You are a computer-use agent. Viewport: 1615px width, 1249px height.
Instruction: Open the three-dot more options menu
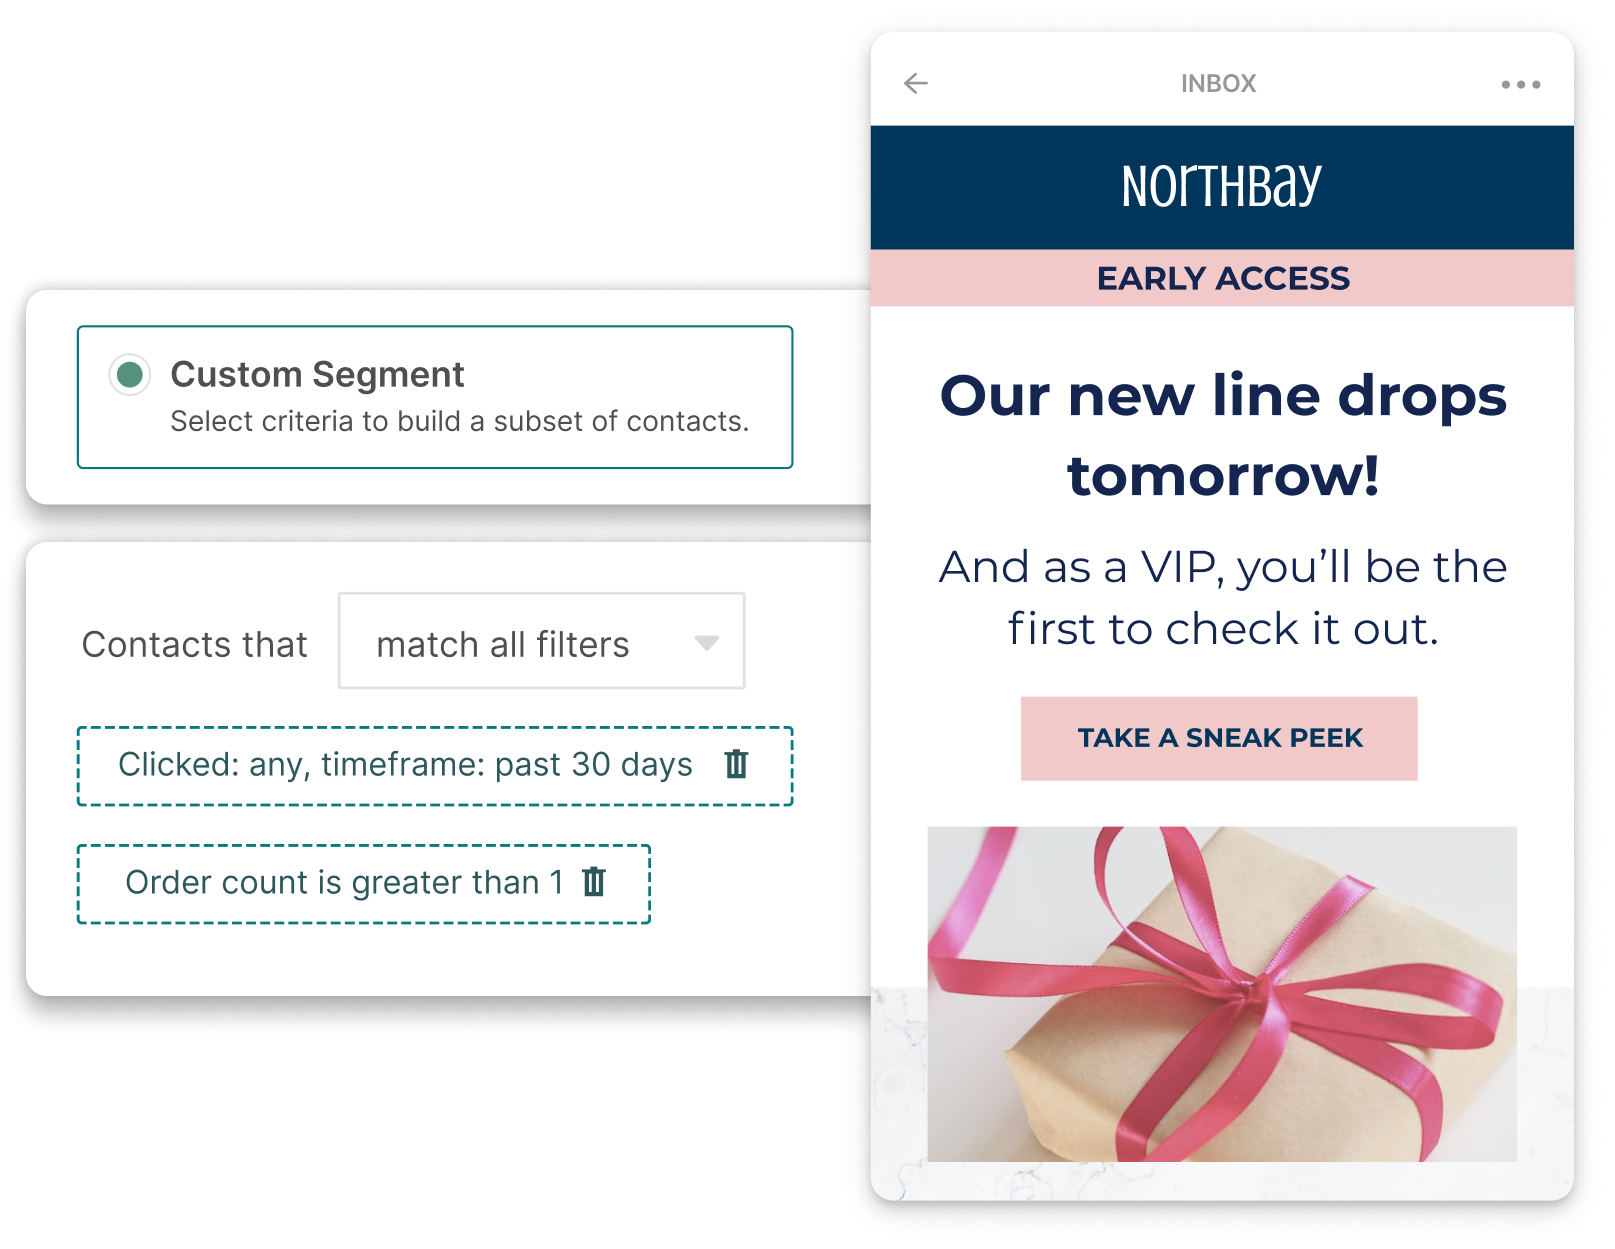[x=1520, y=85]
